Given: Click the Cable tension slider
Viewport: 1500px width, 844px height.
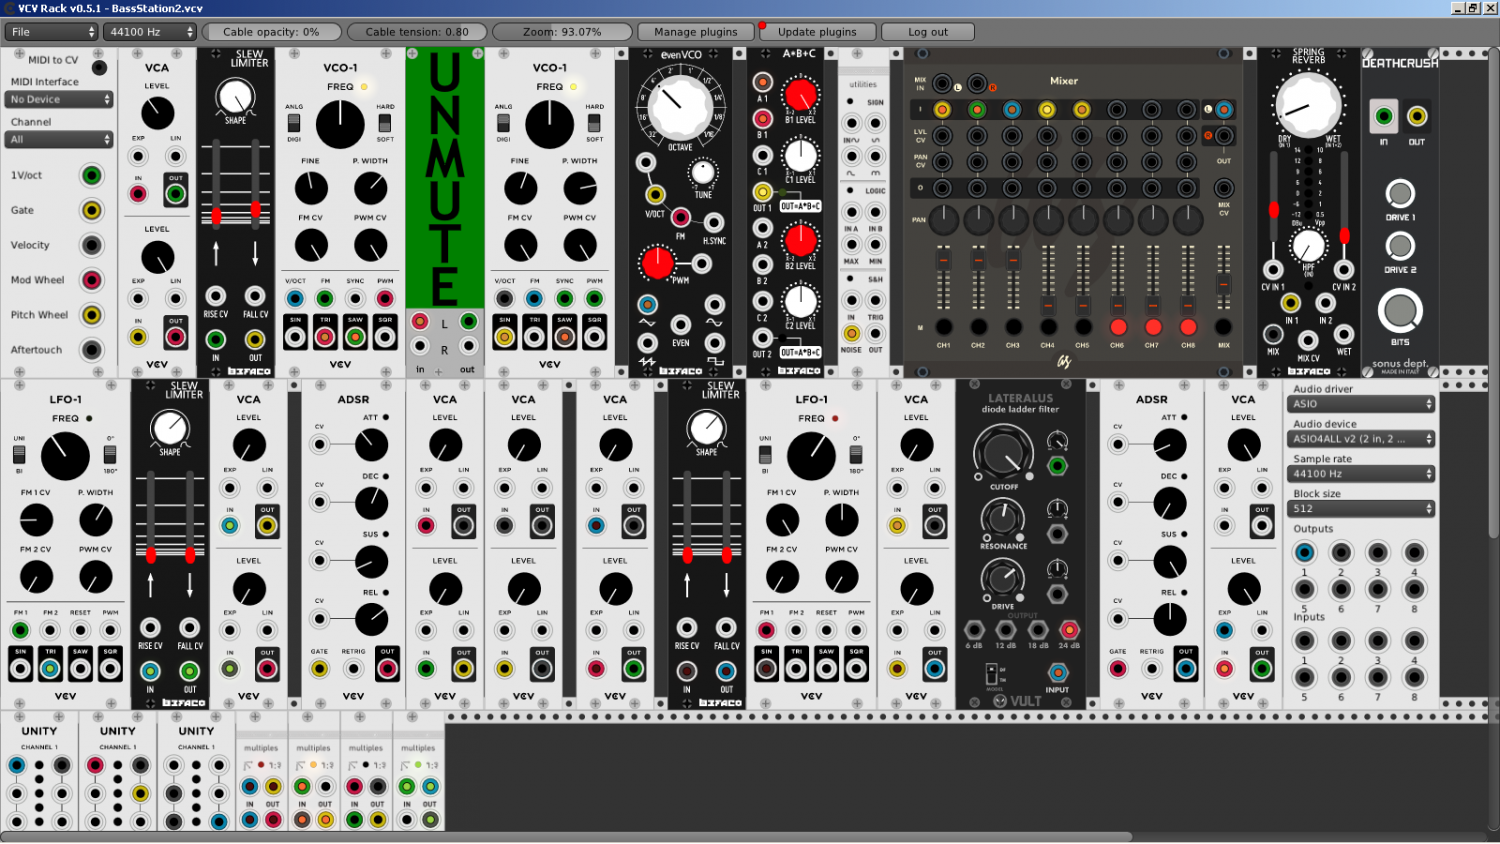Looking at the screenshot, I should click(417, 32).
